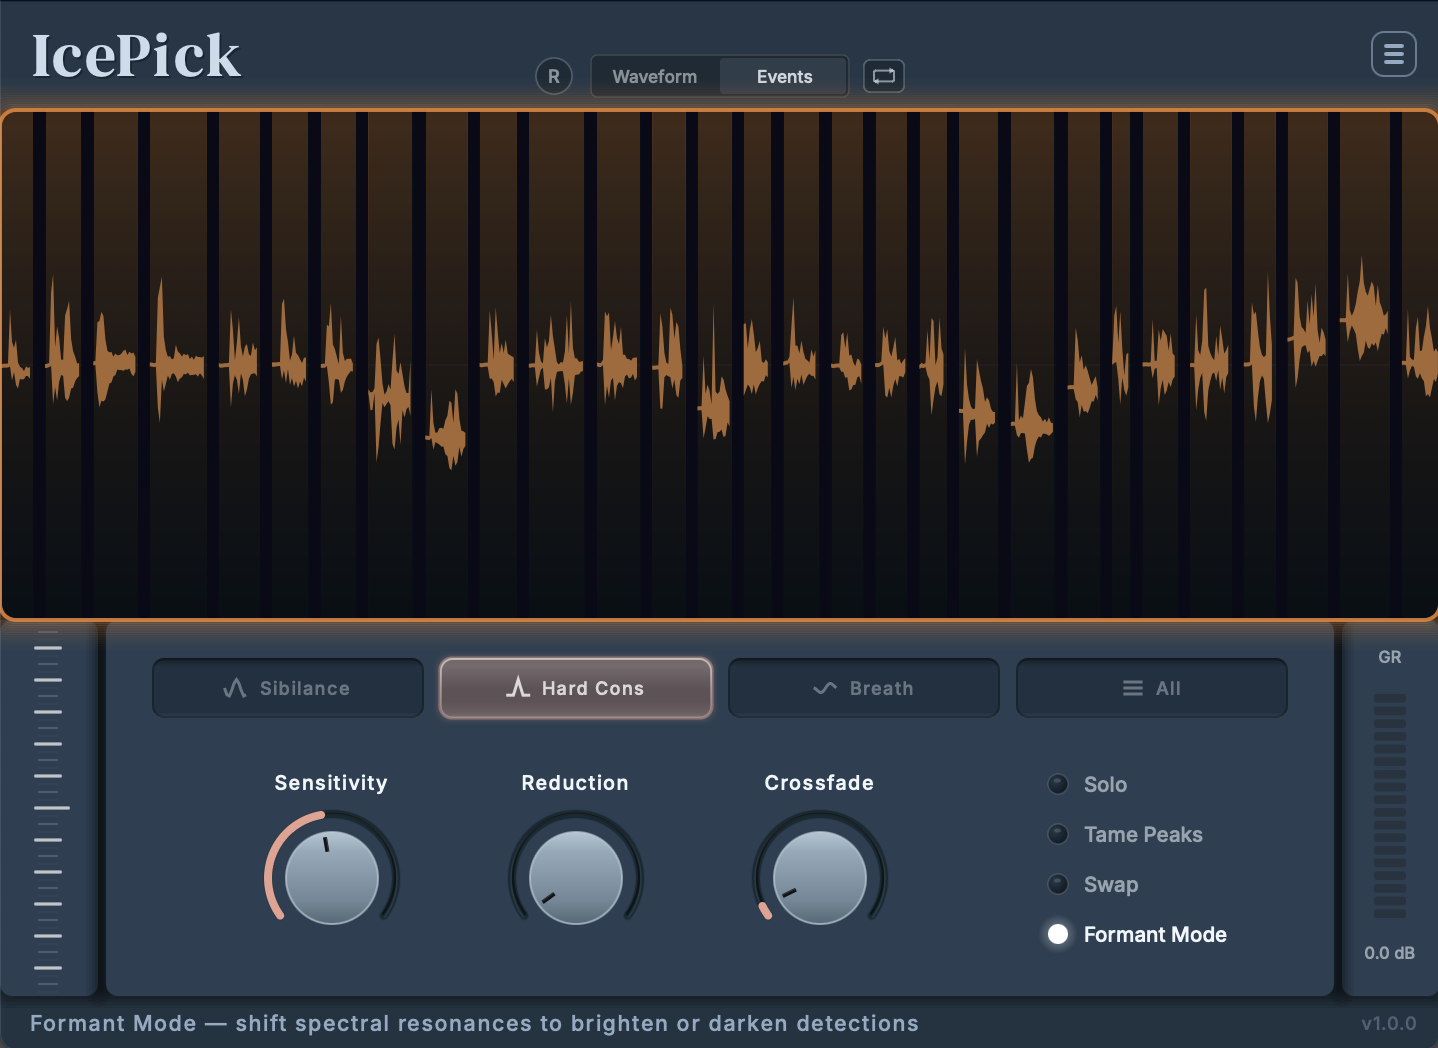This screenshot has height=1048, width=1438.
Task: Select the Hard Cons detection tab
Action: point(576,688)
